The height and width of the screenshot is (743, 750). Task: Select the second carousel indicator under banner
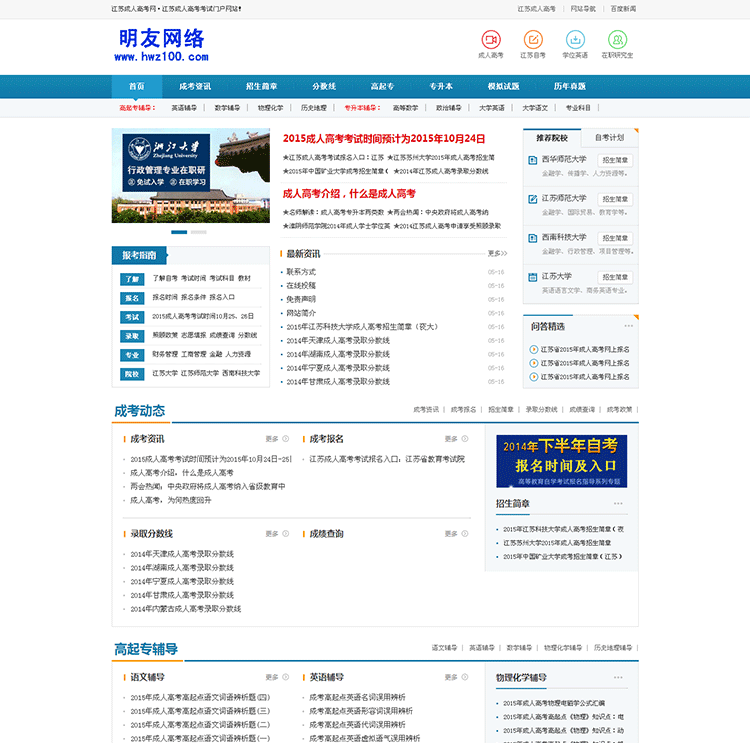[x=198, y=232]
